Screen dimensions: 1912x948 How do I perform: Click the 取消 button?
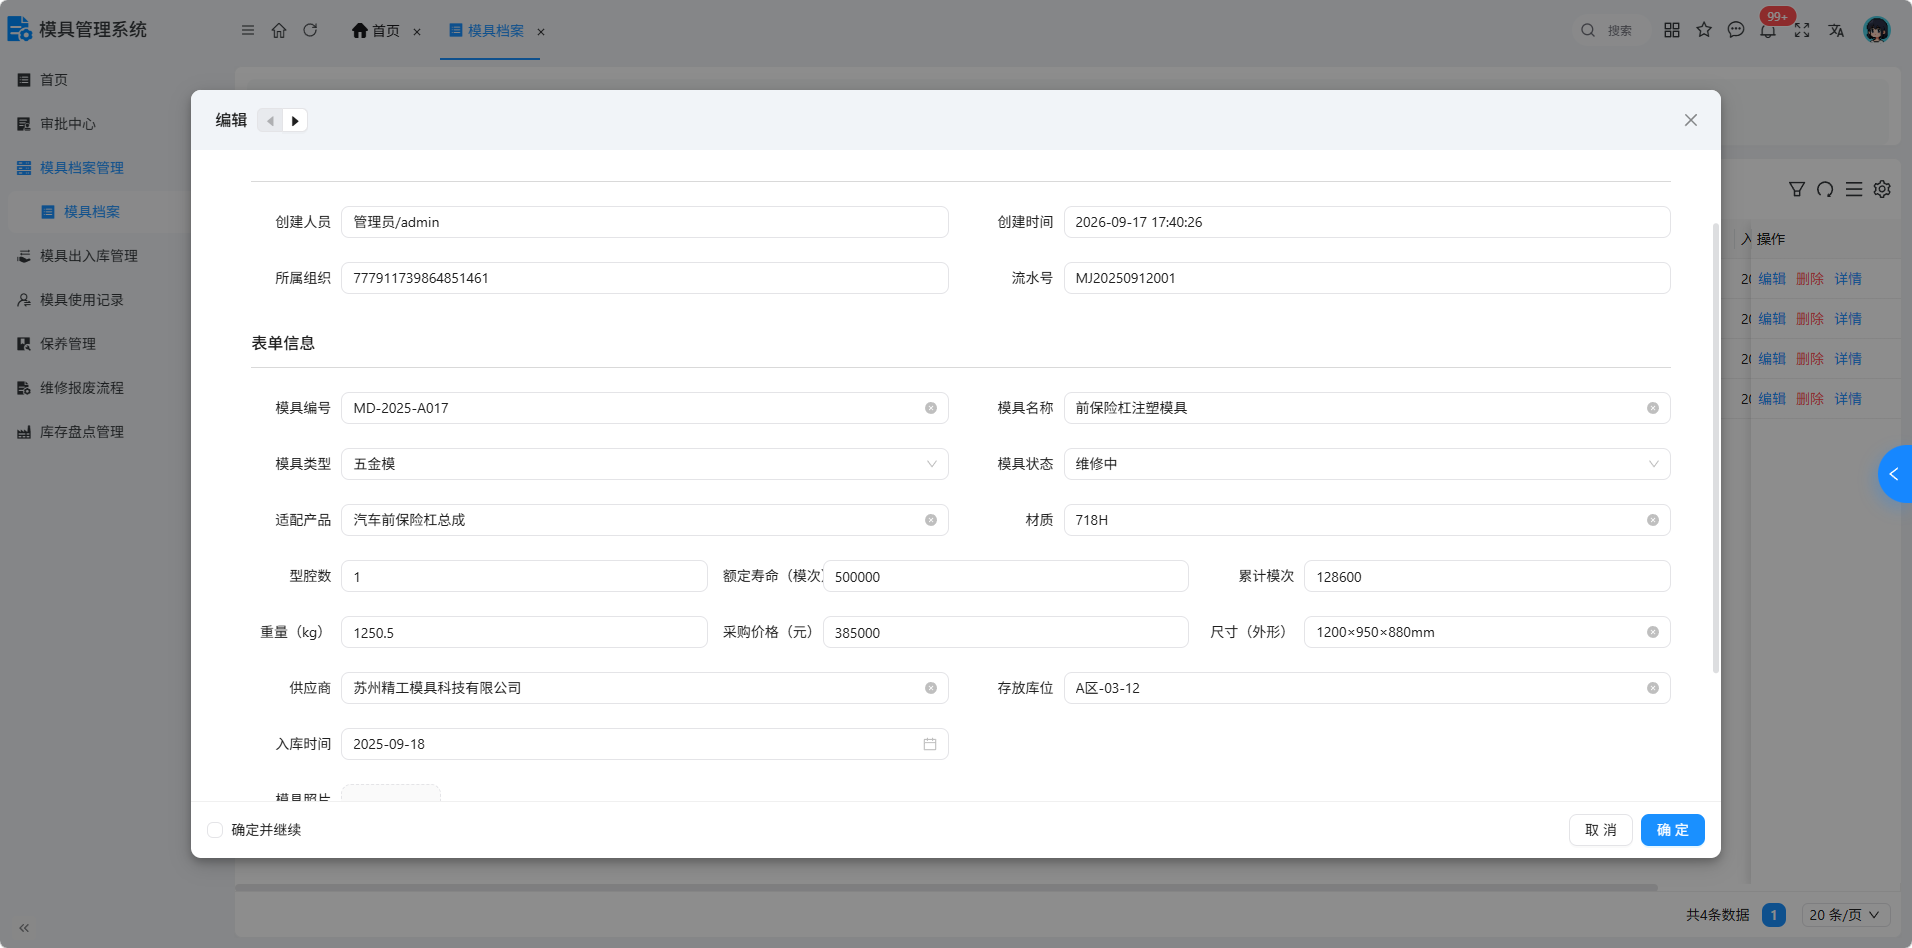pyautogui.click(x=1601, y=830)
